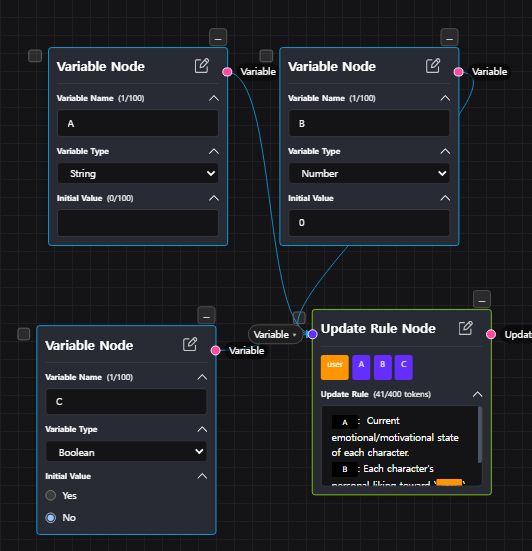Viewport: 532px width, 551px height.
Task: Collapse Variable Name section of node A
Action: point(214,98)
